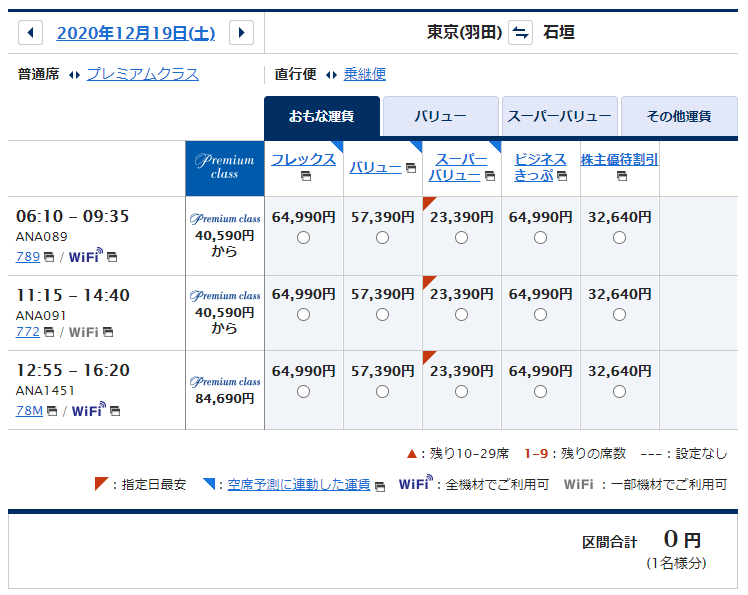Select バリュー 57,390円 for ANA089
Viewport: 748px width, 595px height.
pyautogui.click(x=382, y=238)
